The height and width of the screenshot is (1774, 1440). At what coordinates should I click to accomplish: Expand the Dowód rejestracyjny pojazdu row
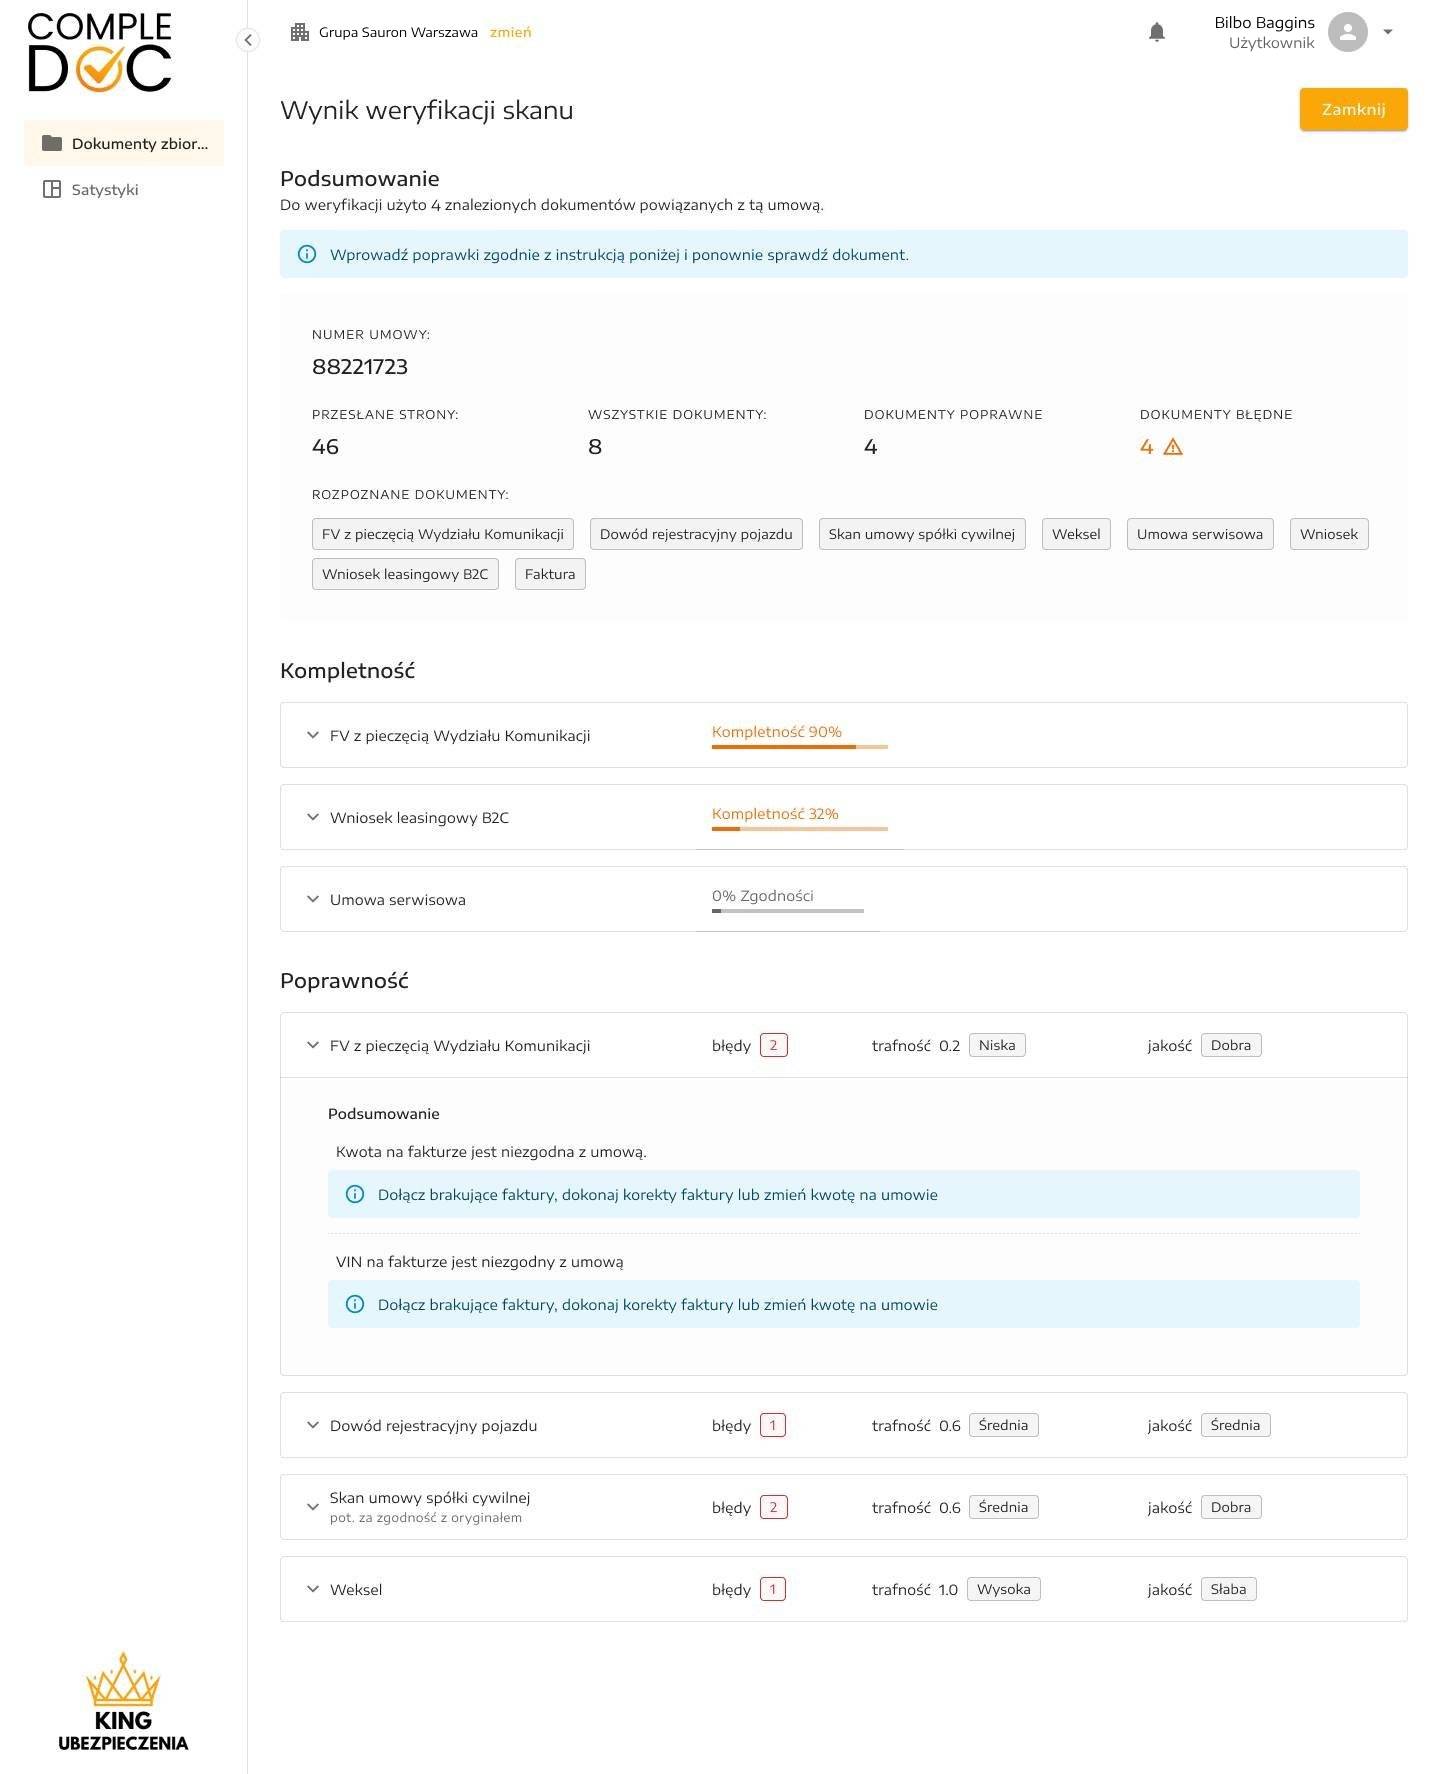(313, 1425)
